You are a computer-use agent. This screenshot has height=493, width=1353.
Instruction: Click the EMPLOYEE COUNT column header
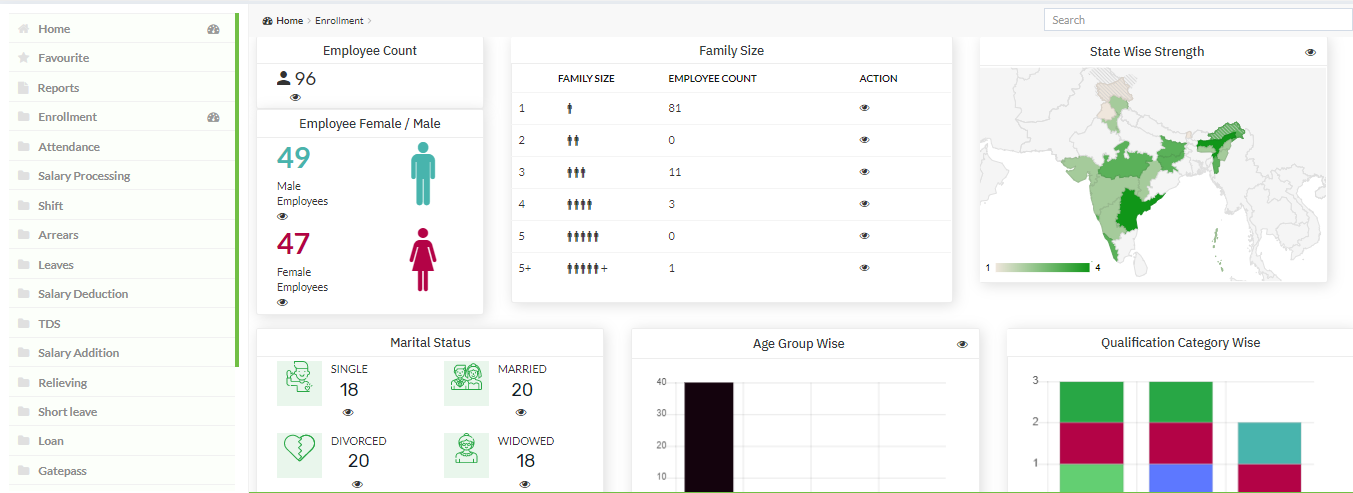click(712, 78)
